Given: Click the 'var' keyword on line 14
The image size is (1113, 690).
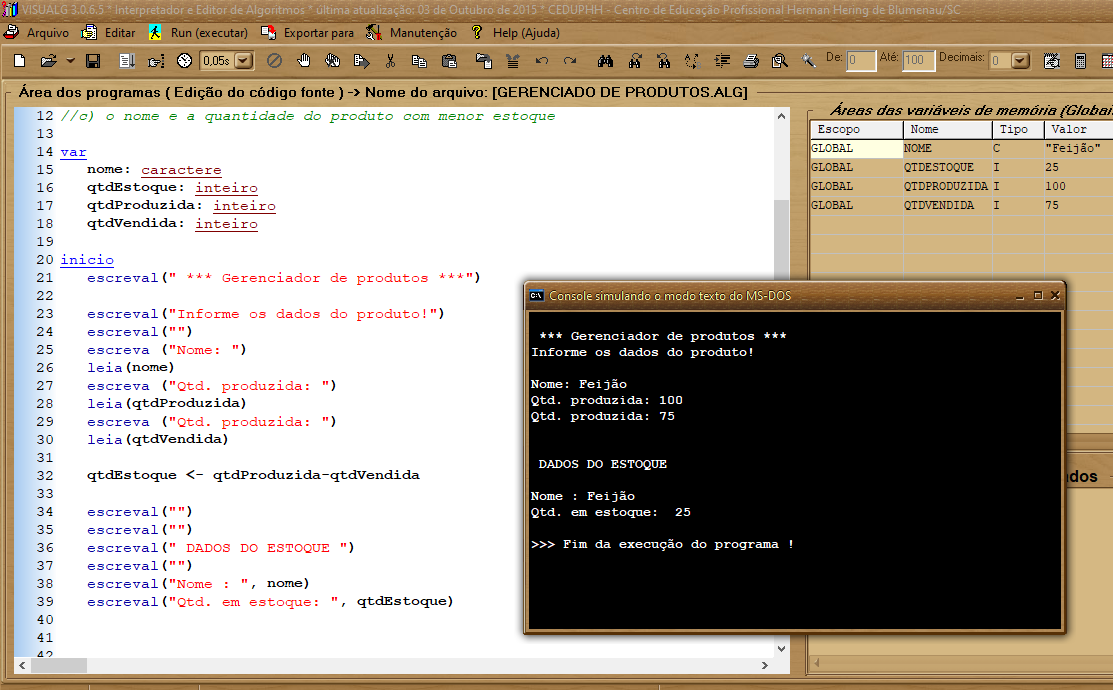Looking at the screenshot, I should point(73,152).
